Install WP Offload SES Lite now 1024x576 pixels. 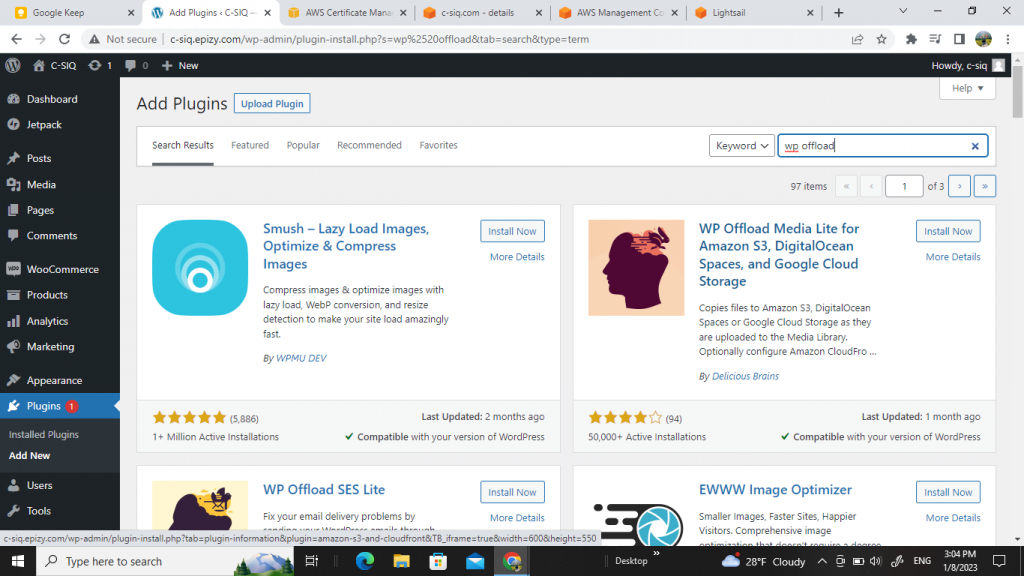tap(512, 492)
